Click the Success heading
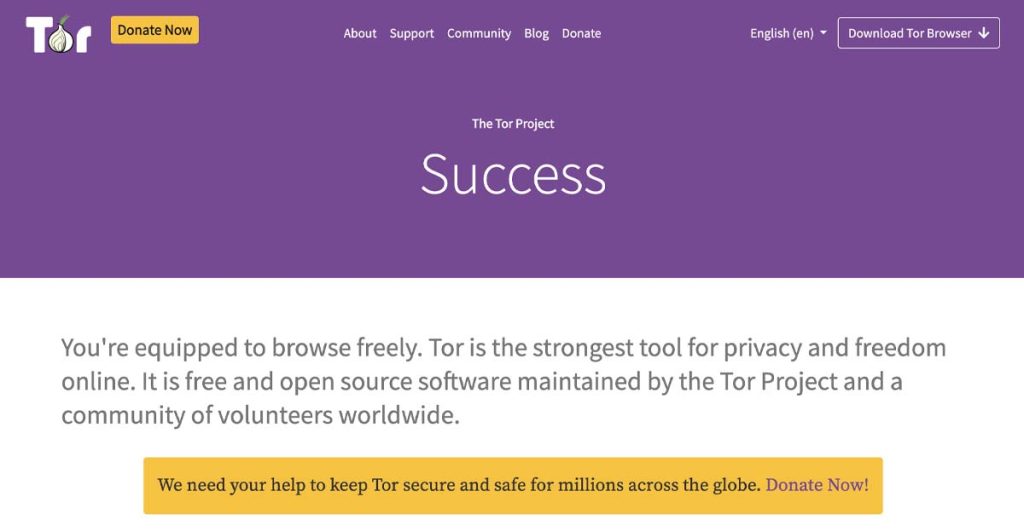 coord(513,174)
